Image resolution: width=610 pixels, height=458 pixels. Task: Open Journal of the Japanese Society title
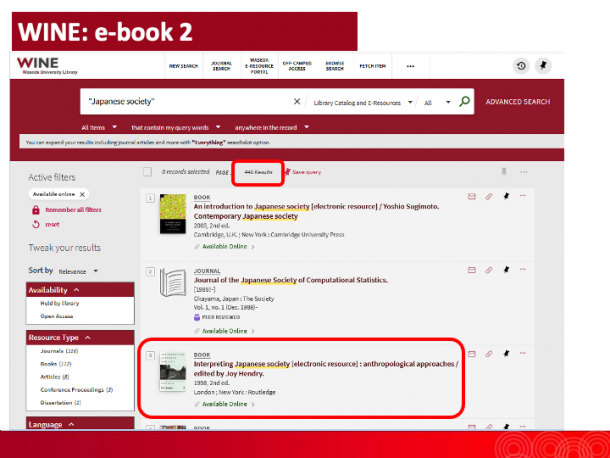[x=291, y=280]
